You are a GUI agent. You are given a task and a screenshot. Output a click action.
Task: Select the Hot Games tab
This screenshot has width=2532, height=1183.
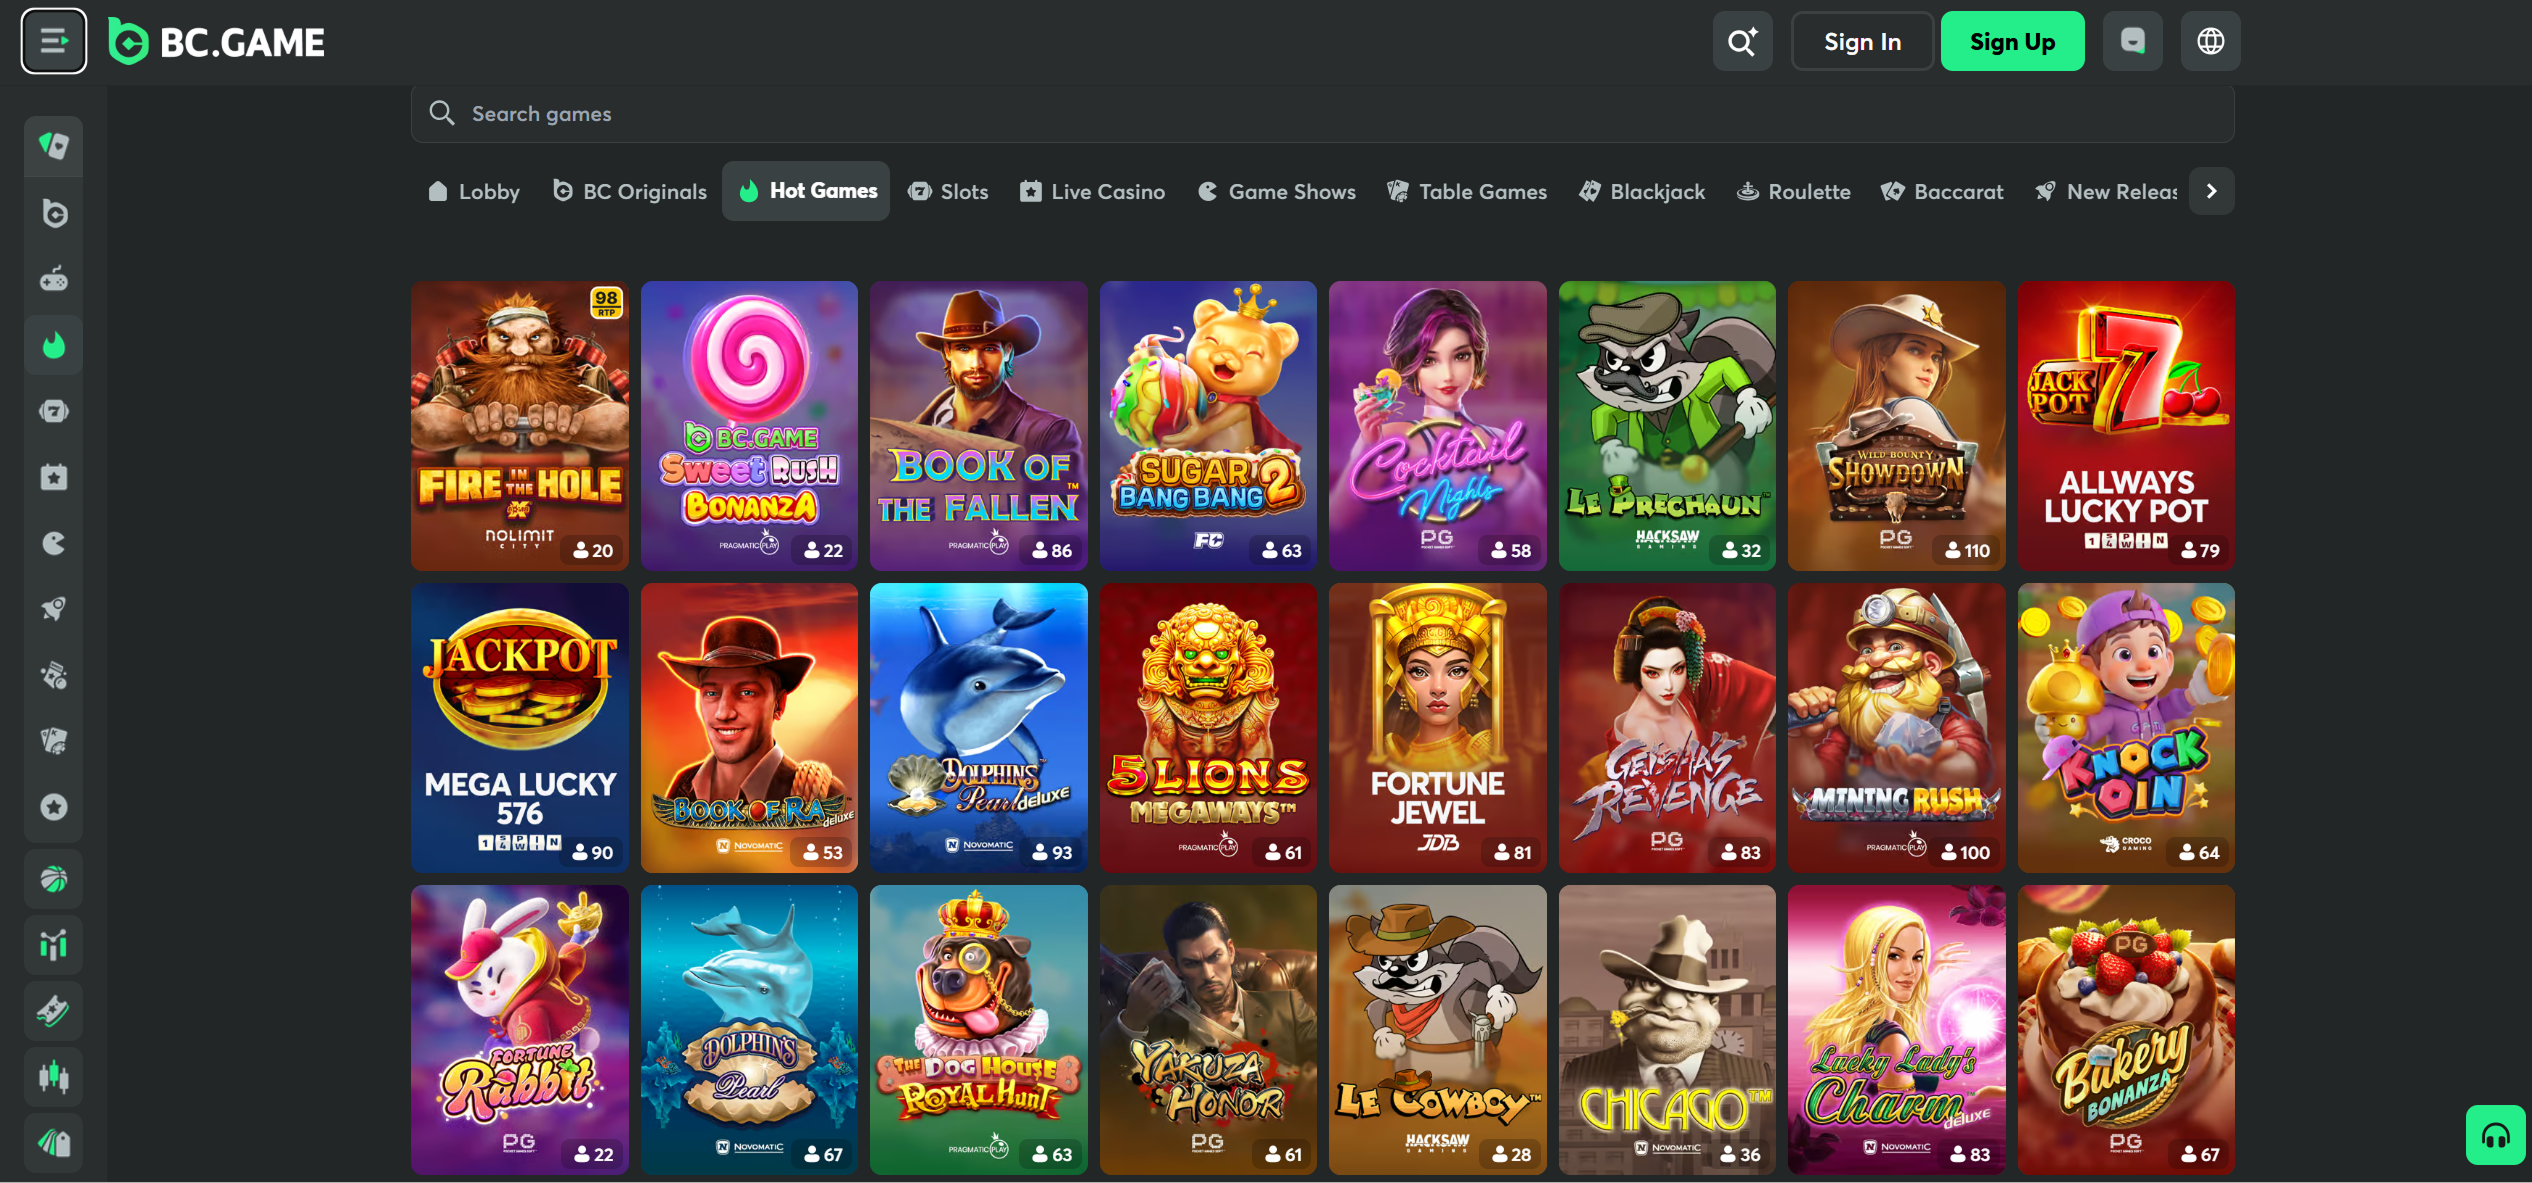coord(806,191)
